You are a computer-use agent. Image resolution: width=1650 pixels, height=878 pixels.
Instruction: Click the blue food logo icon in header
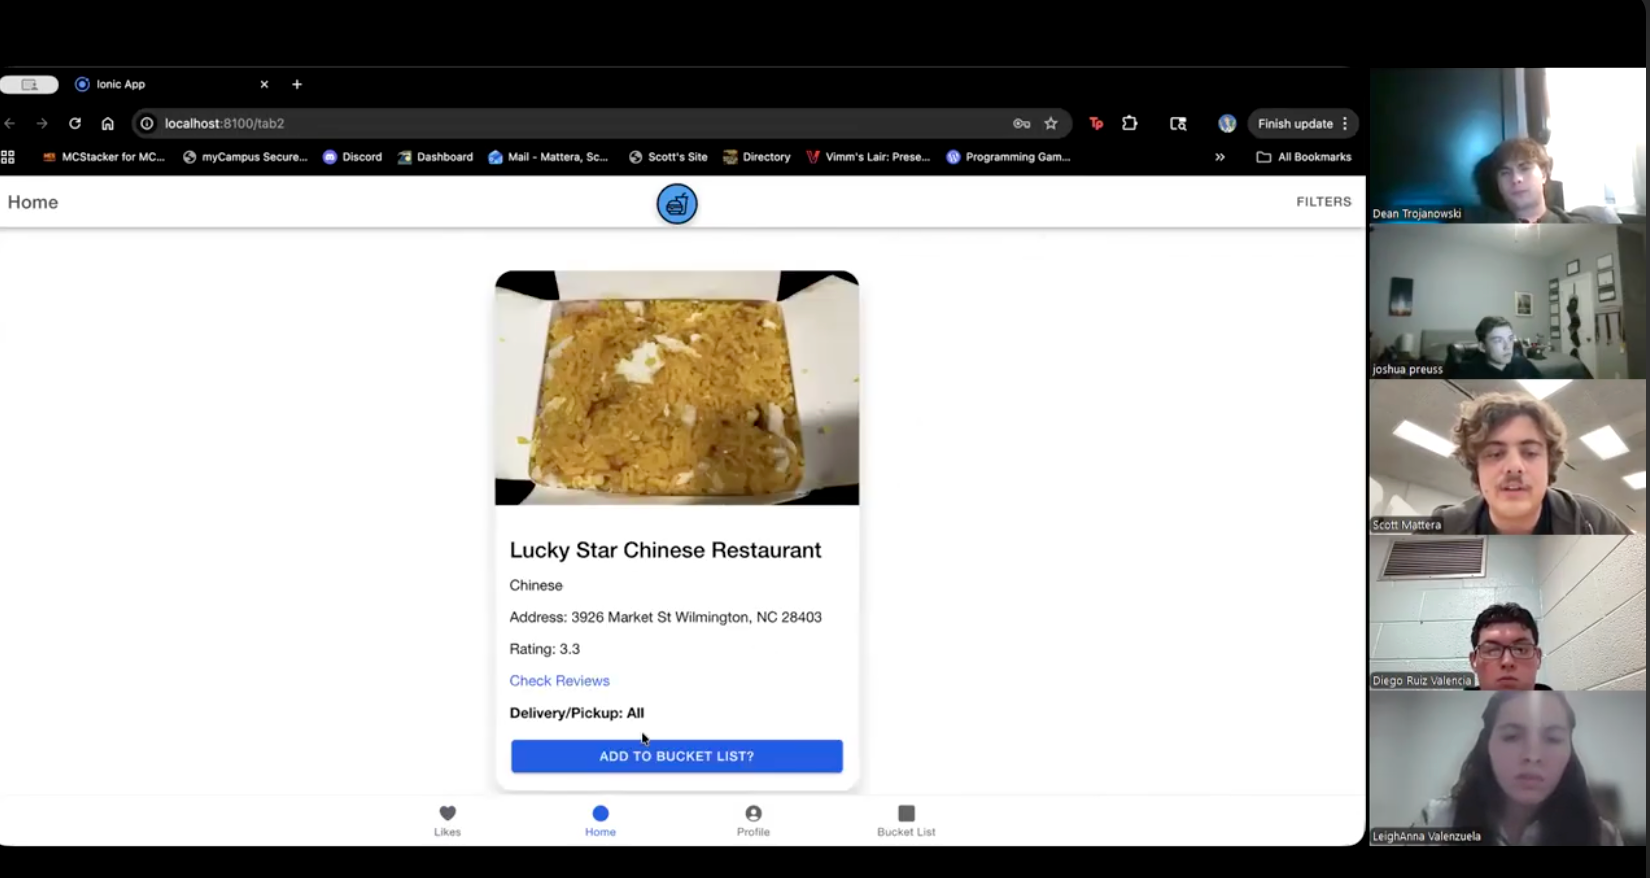pos(677,204)
